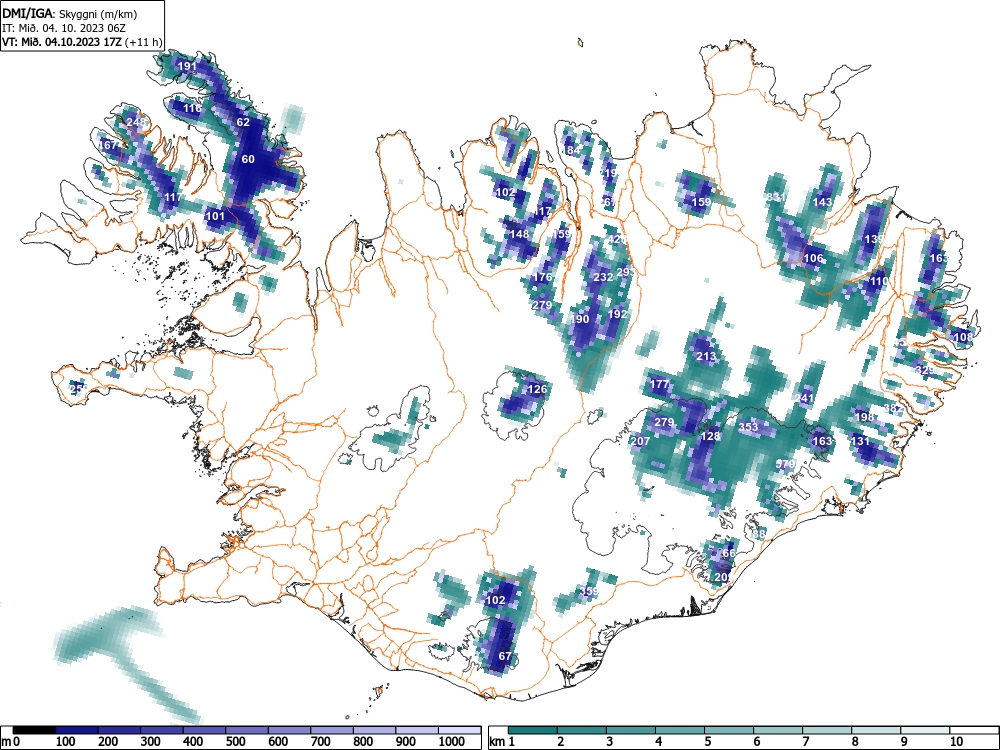Image resolution: width=1000 pixels, height=750 pixels.
Task: Click the visibility value 246 on the map
Action: [x=136, y=122]
